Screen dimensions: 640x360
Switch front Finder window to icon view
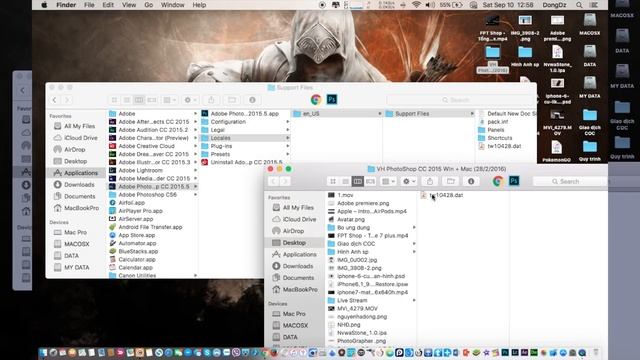point(333,181)
